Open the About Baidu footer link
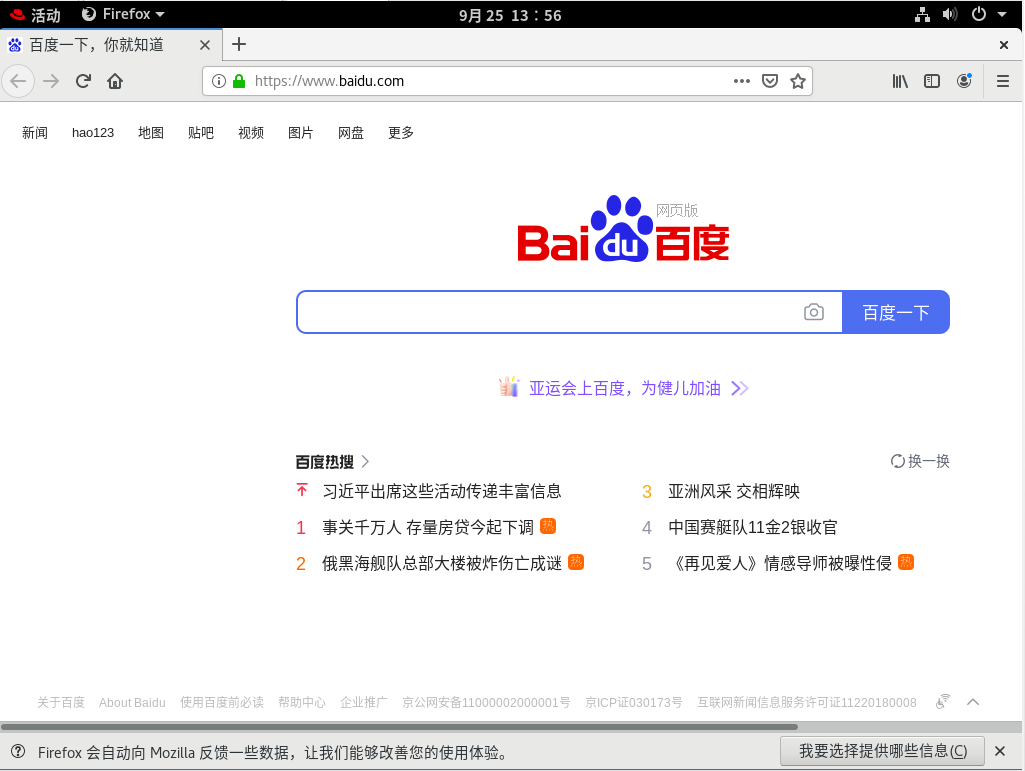1025x771 pixels. [x=132, y=702]
